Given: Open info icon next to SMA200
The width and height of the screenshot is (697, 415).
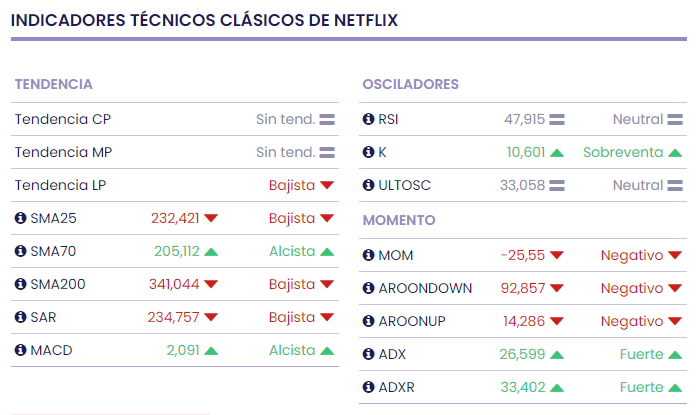Looking at the screenshot, I should (x=20, y=284).
